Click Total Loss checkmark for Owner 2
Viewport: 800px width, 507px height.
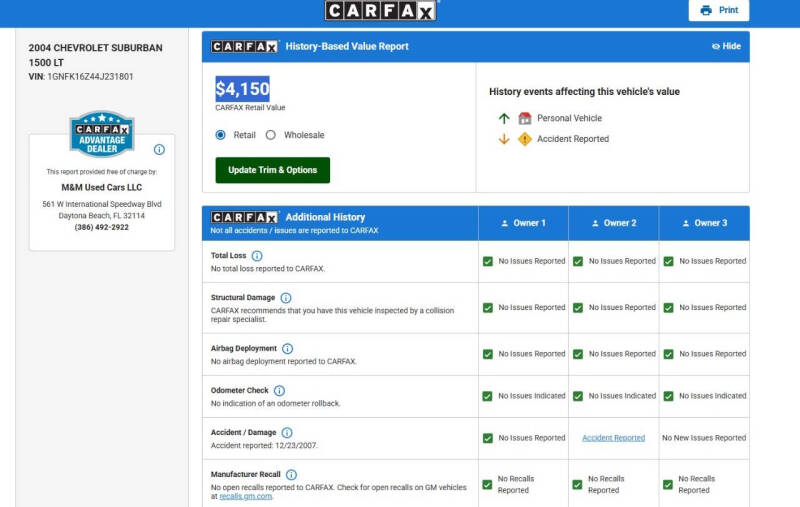click(x=578, y=261)
